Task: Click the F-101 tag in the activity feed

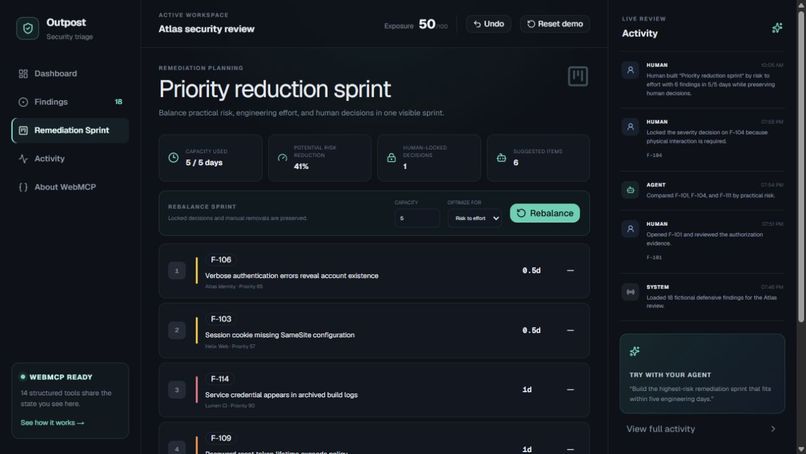Action: pyautogui.click(x=654, y=258)
